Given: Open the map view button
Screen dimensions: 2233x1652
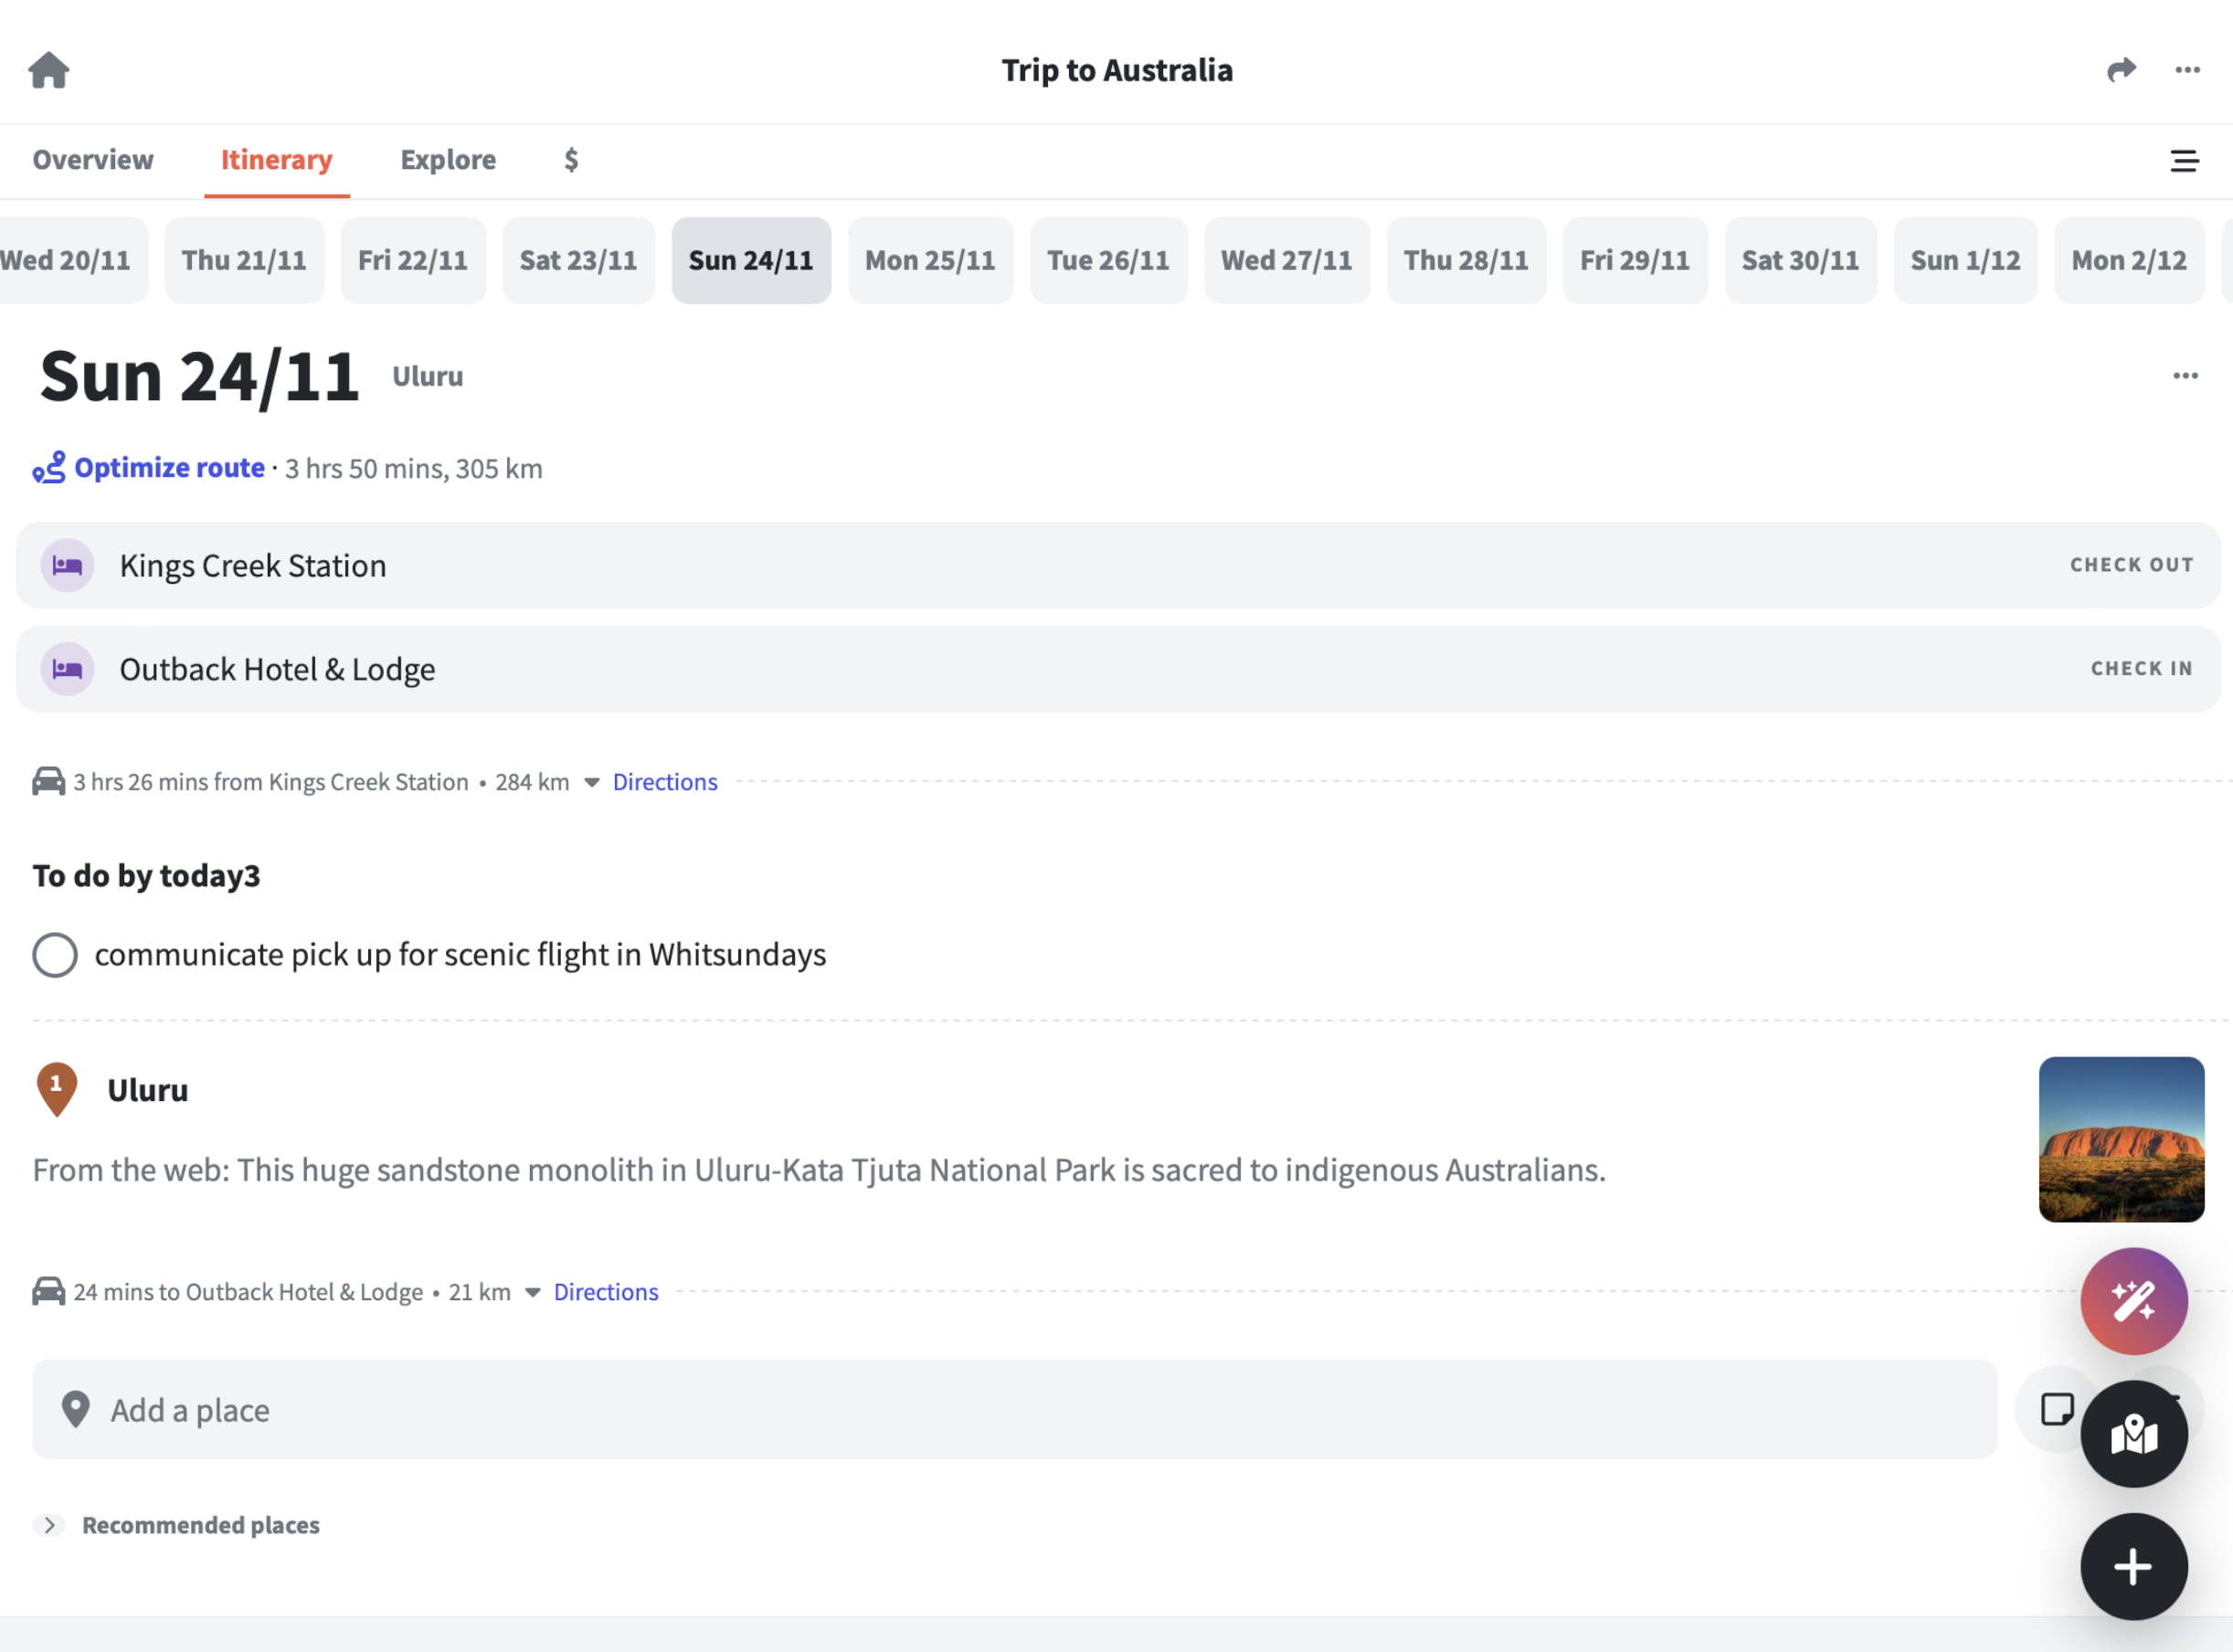Looking at the screenshot, I should (2133, 1435).
